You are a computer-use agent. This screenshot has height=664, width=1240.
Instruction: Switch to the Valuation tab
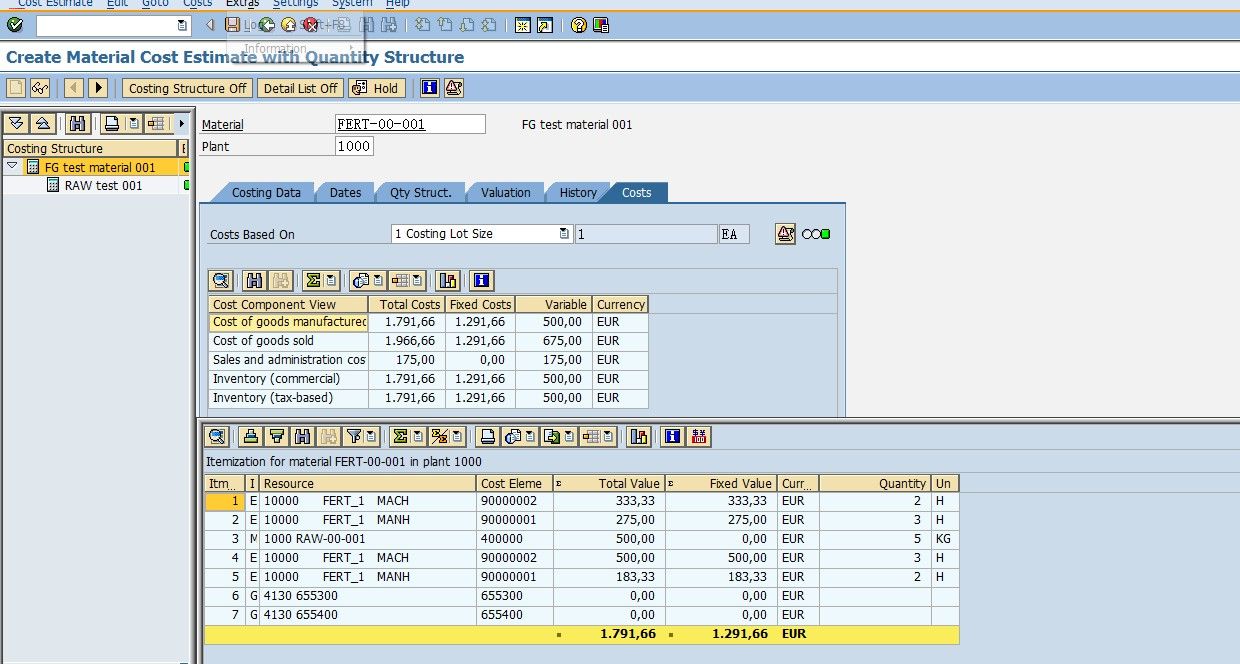505,192
